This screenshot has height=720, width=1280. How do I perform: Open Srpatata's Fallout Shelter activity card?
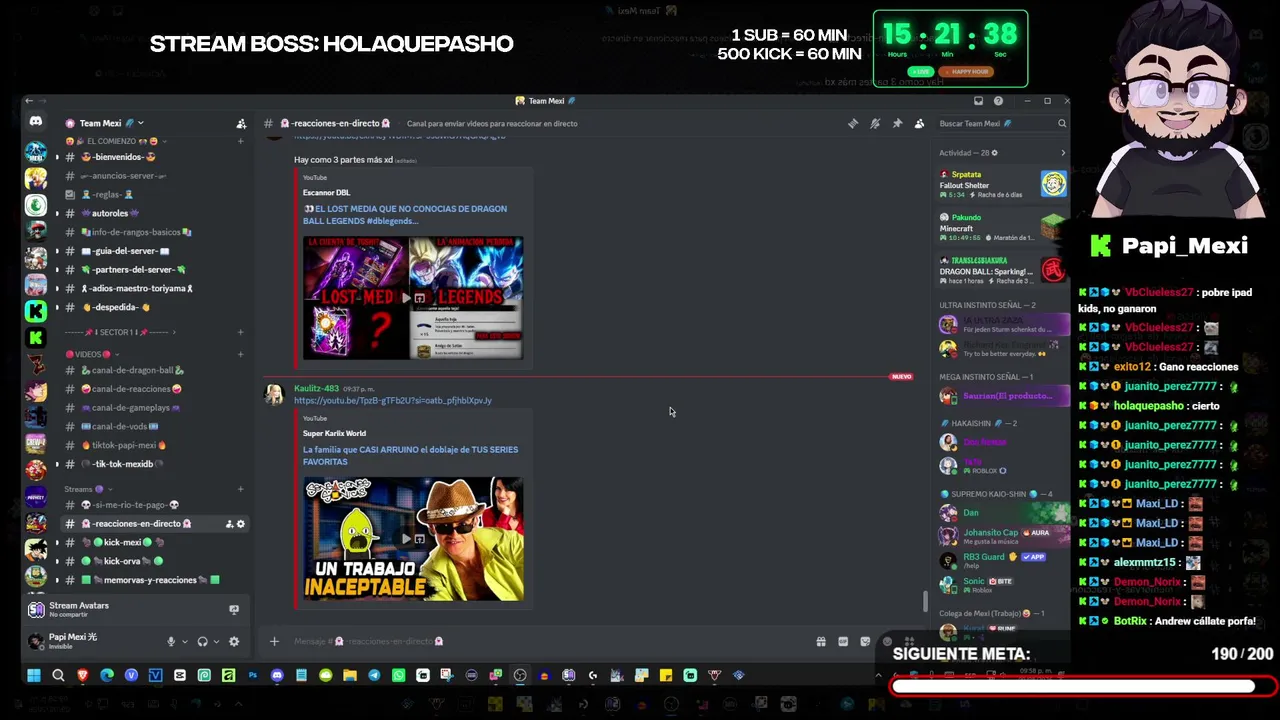click(x=1003, y=185)
